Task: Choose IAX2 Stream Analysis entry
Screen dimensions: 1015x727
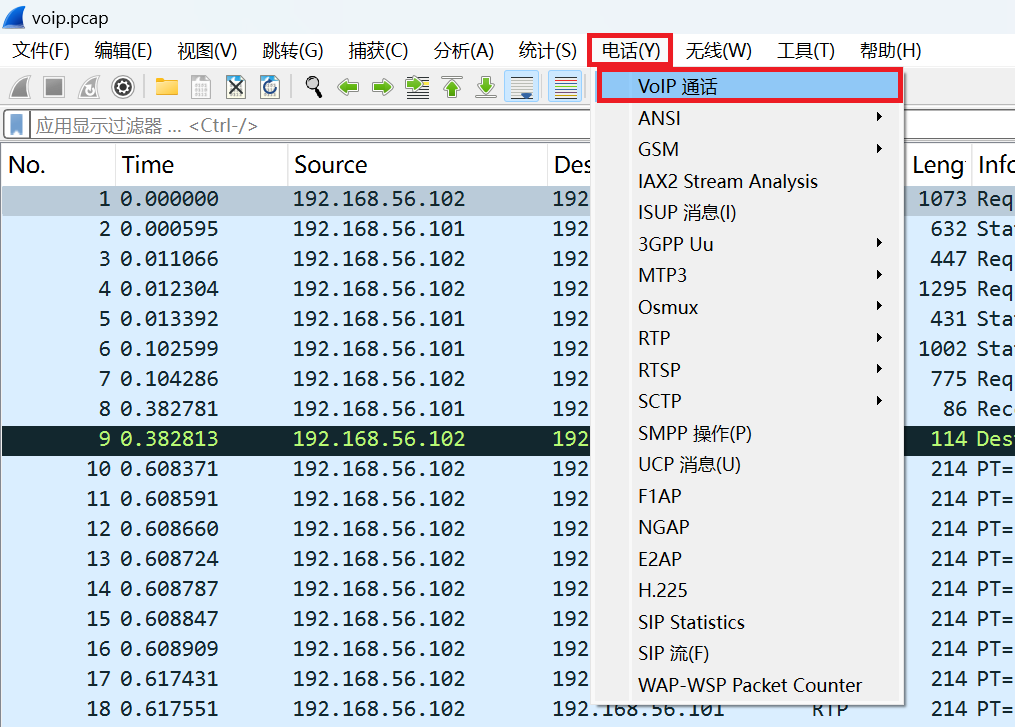Action: coord(749,181)
